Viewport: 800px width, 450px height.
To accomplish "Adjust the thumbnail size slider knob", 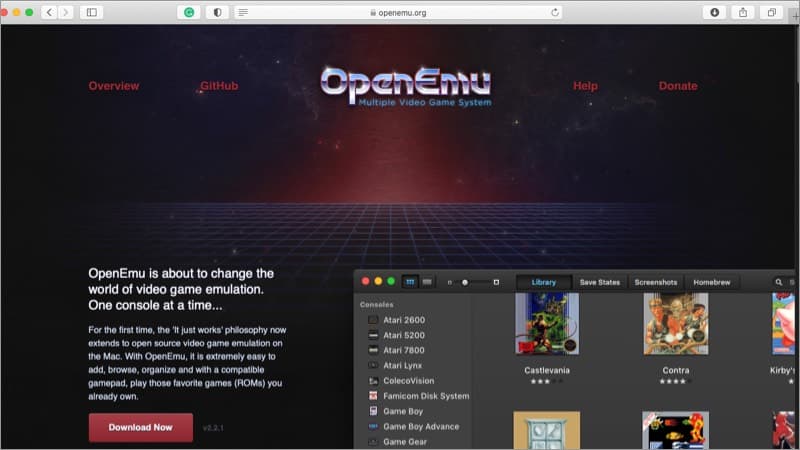I will 465,282.
